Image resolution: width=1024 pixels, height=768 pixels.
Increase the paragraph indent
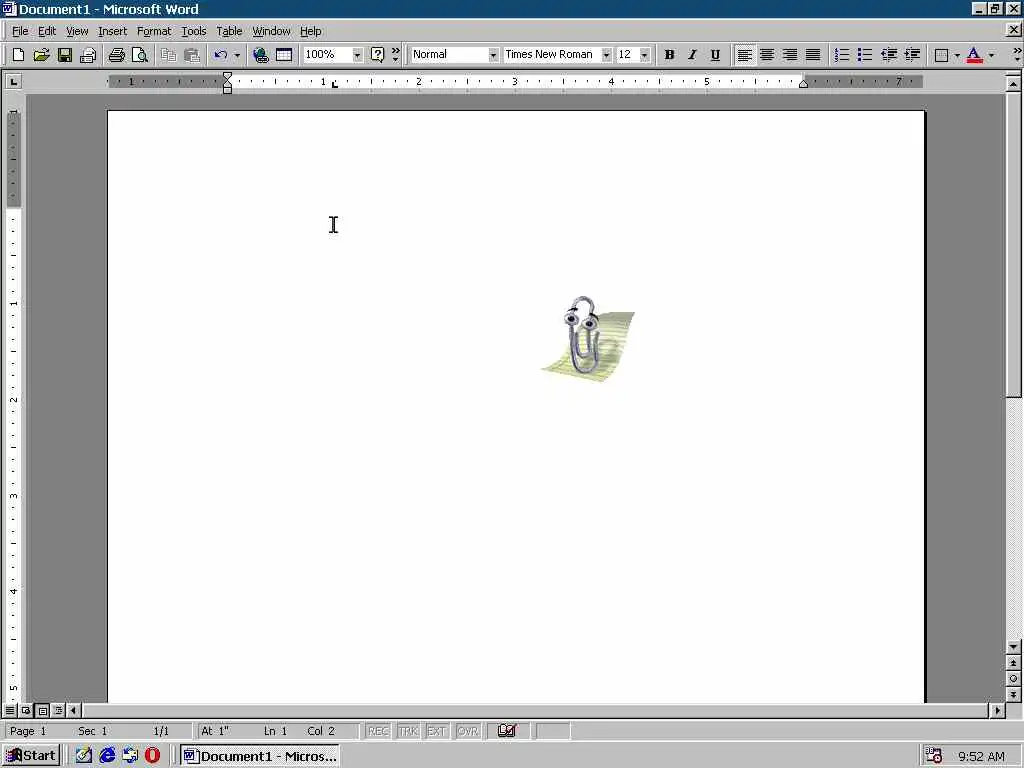pos(912,55)
